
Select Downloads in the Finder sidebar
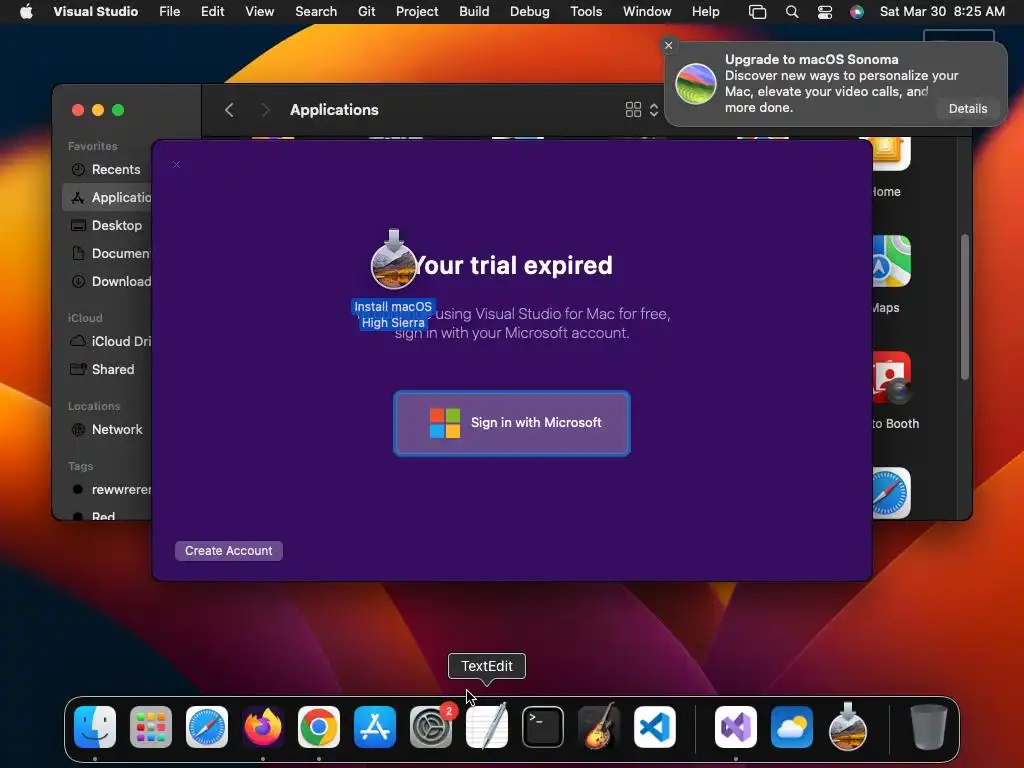click(106, 281)
